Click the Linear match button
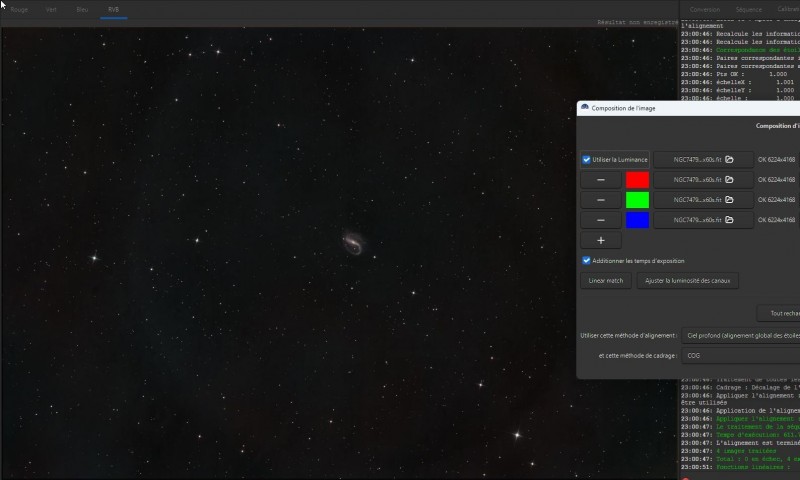Viewport: 800px width, 480px height. click(606, 281)
